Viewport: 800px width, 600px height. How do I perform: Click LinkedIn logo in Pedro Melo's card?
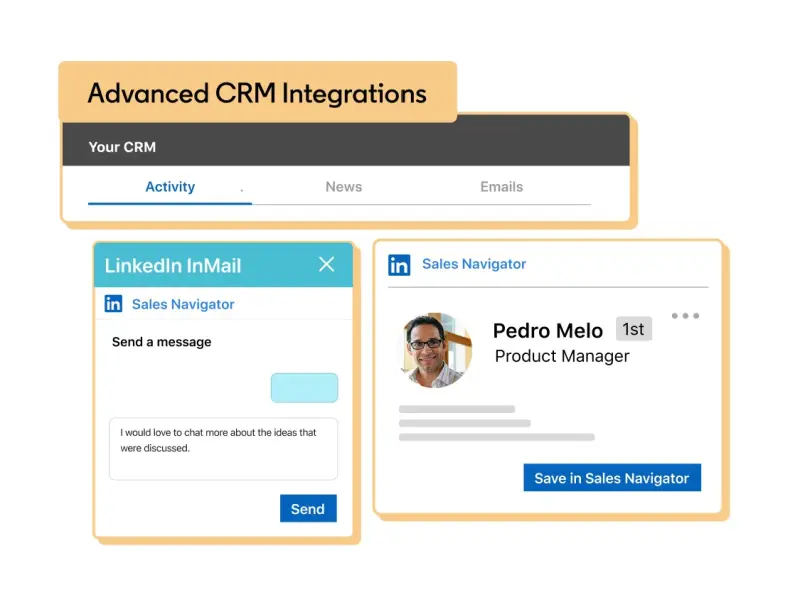[399, 265]
